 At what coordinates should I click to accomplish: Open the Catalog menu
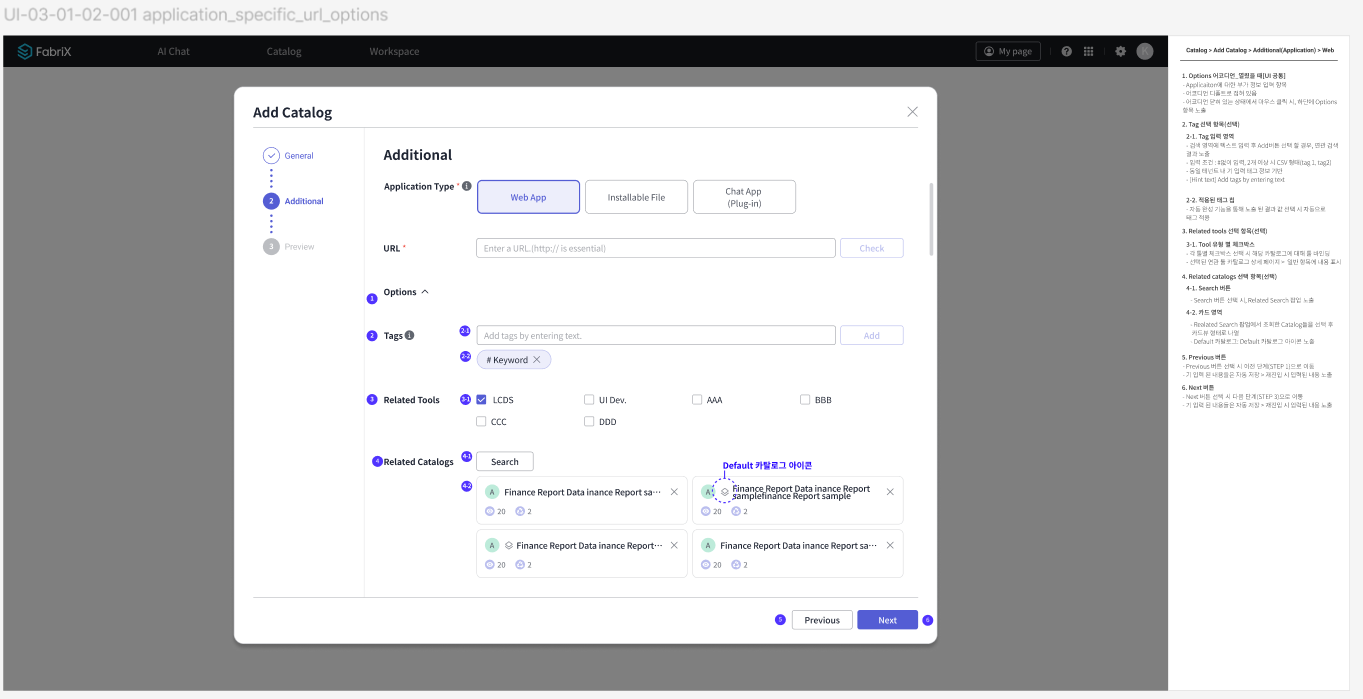click(284, 51)
